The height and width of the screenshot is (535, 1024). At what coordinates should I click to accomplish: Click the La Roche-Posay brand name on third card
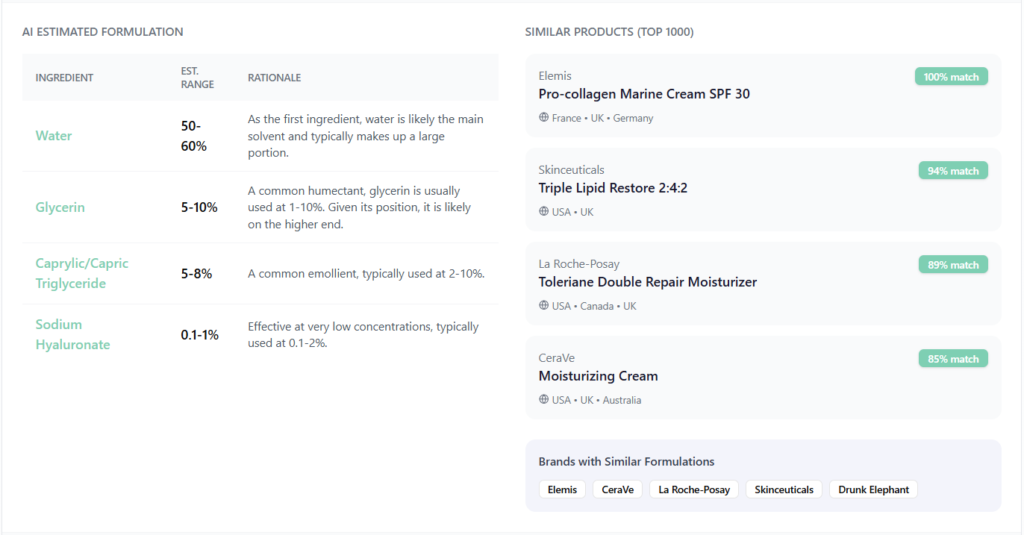[x=579, y=264]
